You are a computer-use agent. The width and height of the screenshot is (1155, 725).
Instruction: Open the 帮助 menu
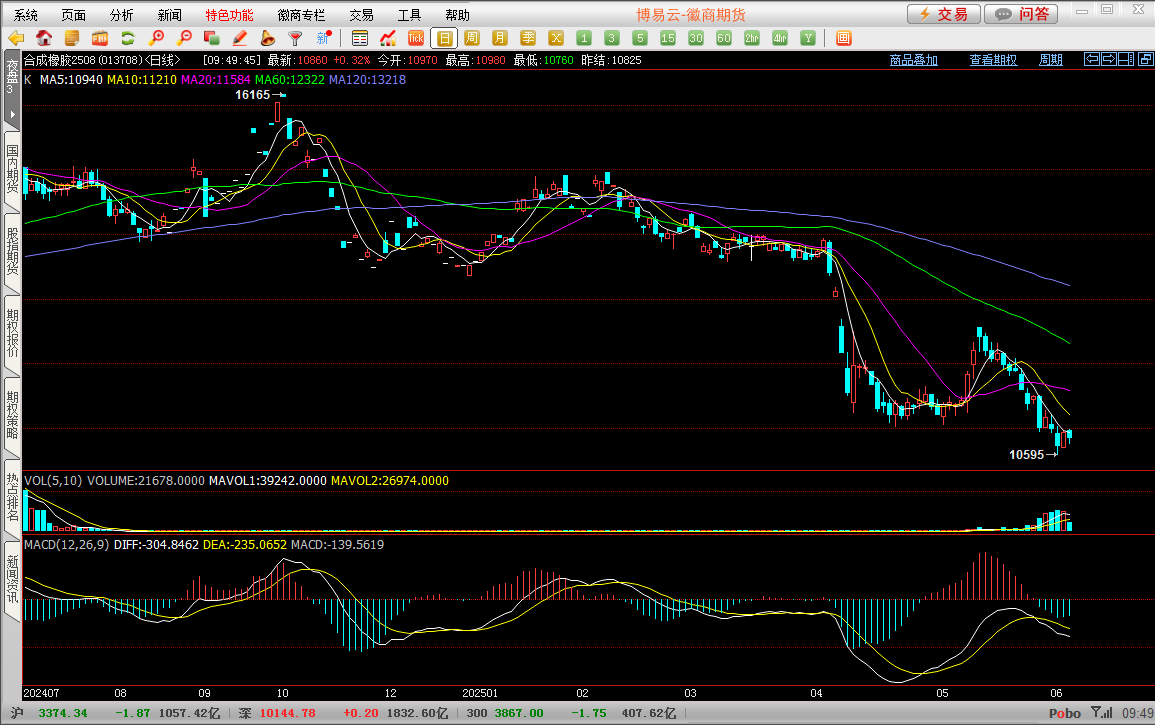click(x=457, y=15)
